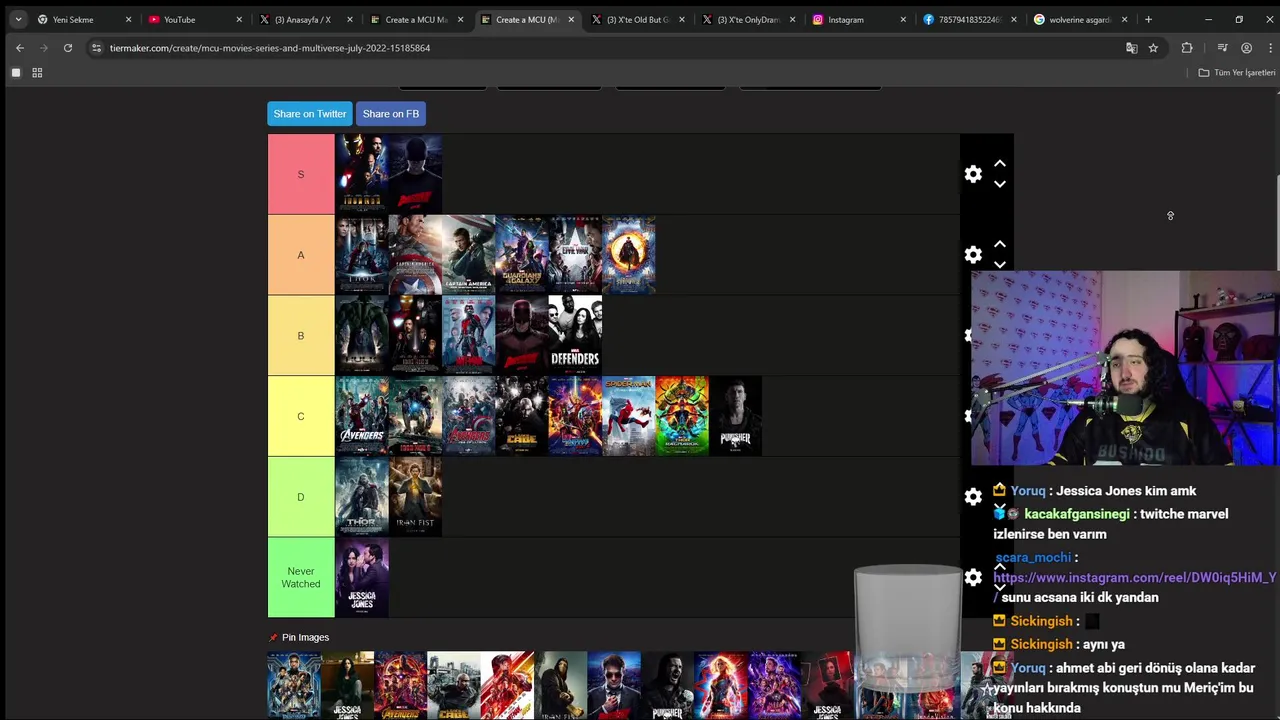
Task: Select Iron Man poster in S tier
Action: [362, 174]
